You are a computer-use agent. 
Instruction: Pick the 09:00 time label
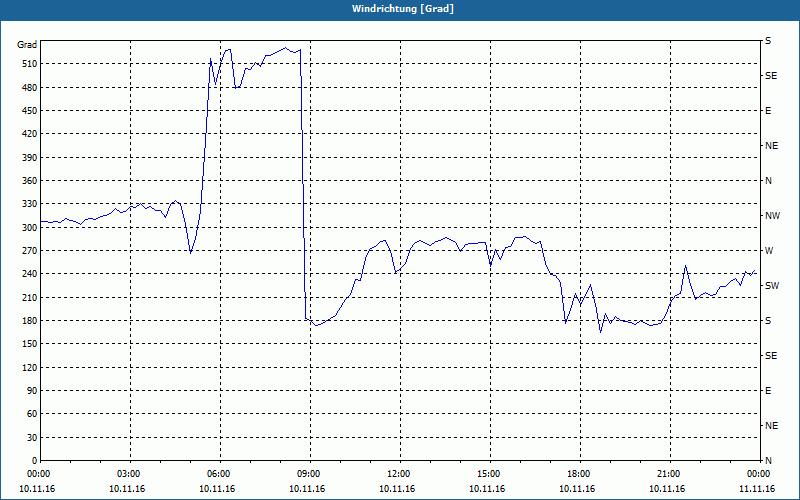tap(310, 474)
